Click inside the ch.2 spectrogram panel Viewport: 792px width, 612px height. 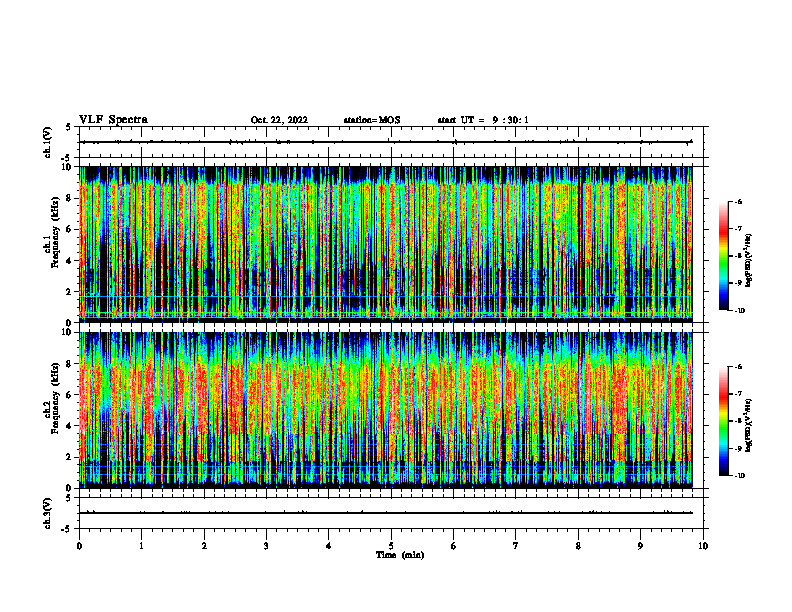(x=386, y=410)
